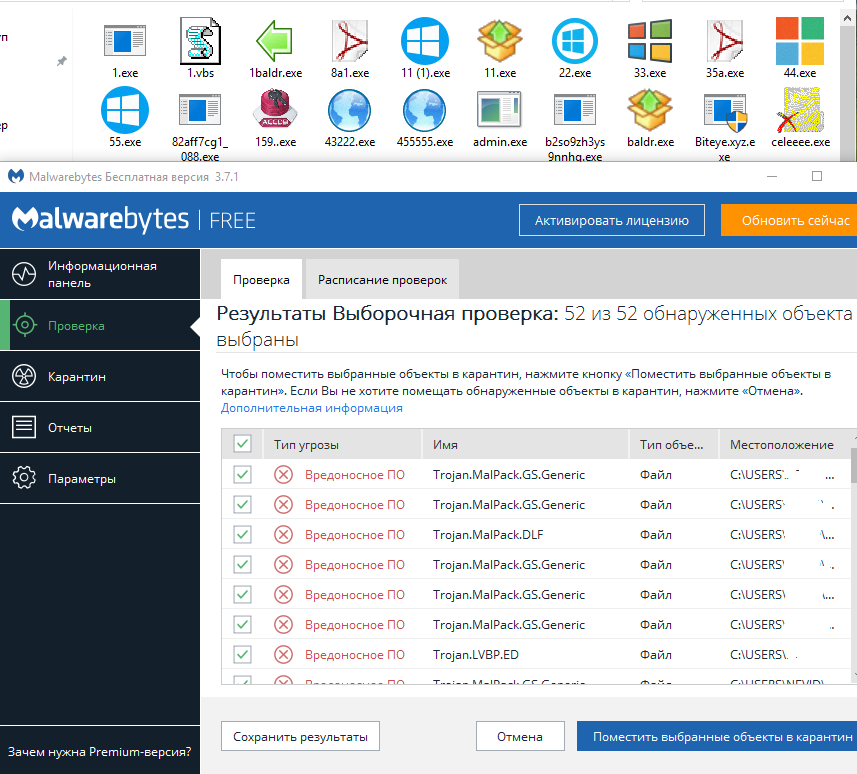The width and height of the screenshot is (857, 774).
Task: Sort by the Тип объе... column header
Action: coord(673,444)
